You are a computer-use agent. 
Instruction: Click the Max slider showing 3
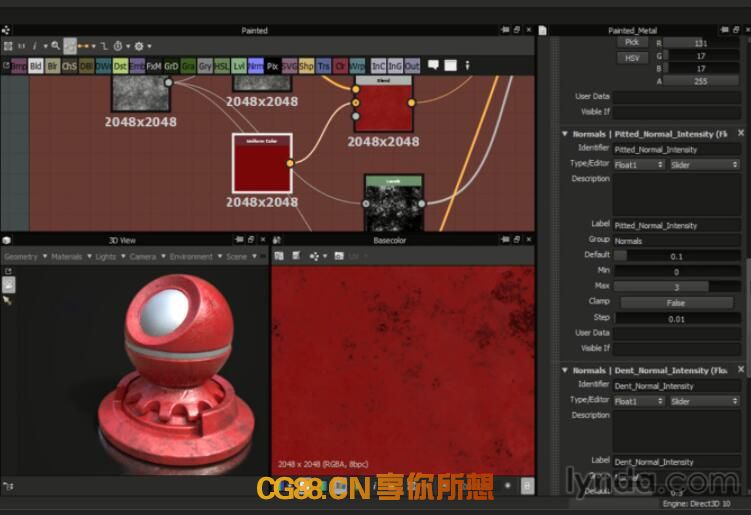(x=677, y=287)
